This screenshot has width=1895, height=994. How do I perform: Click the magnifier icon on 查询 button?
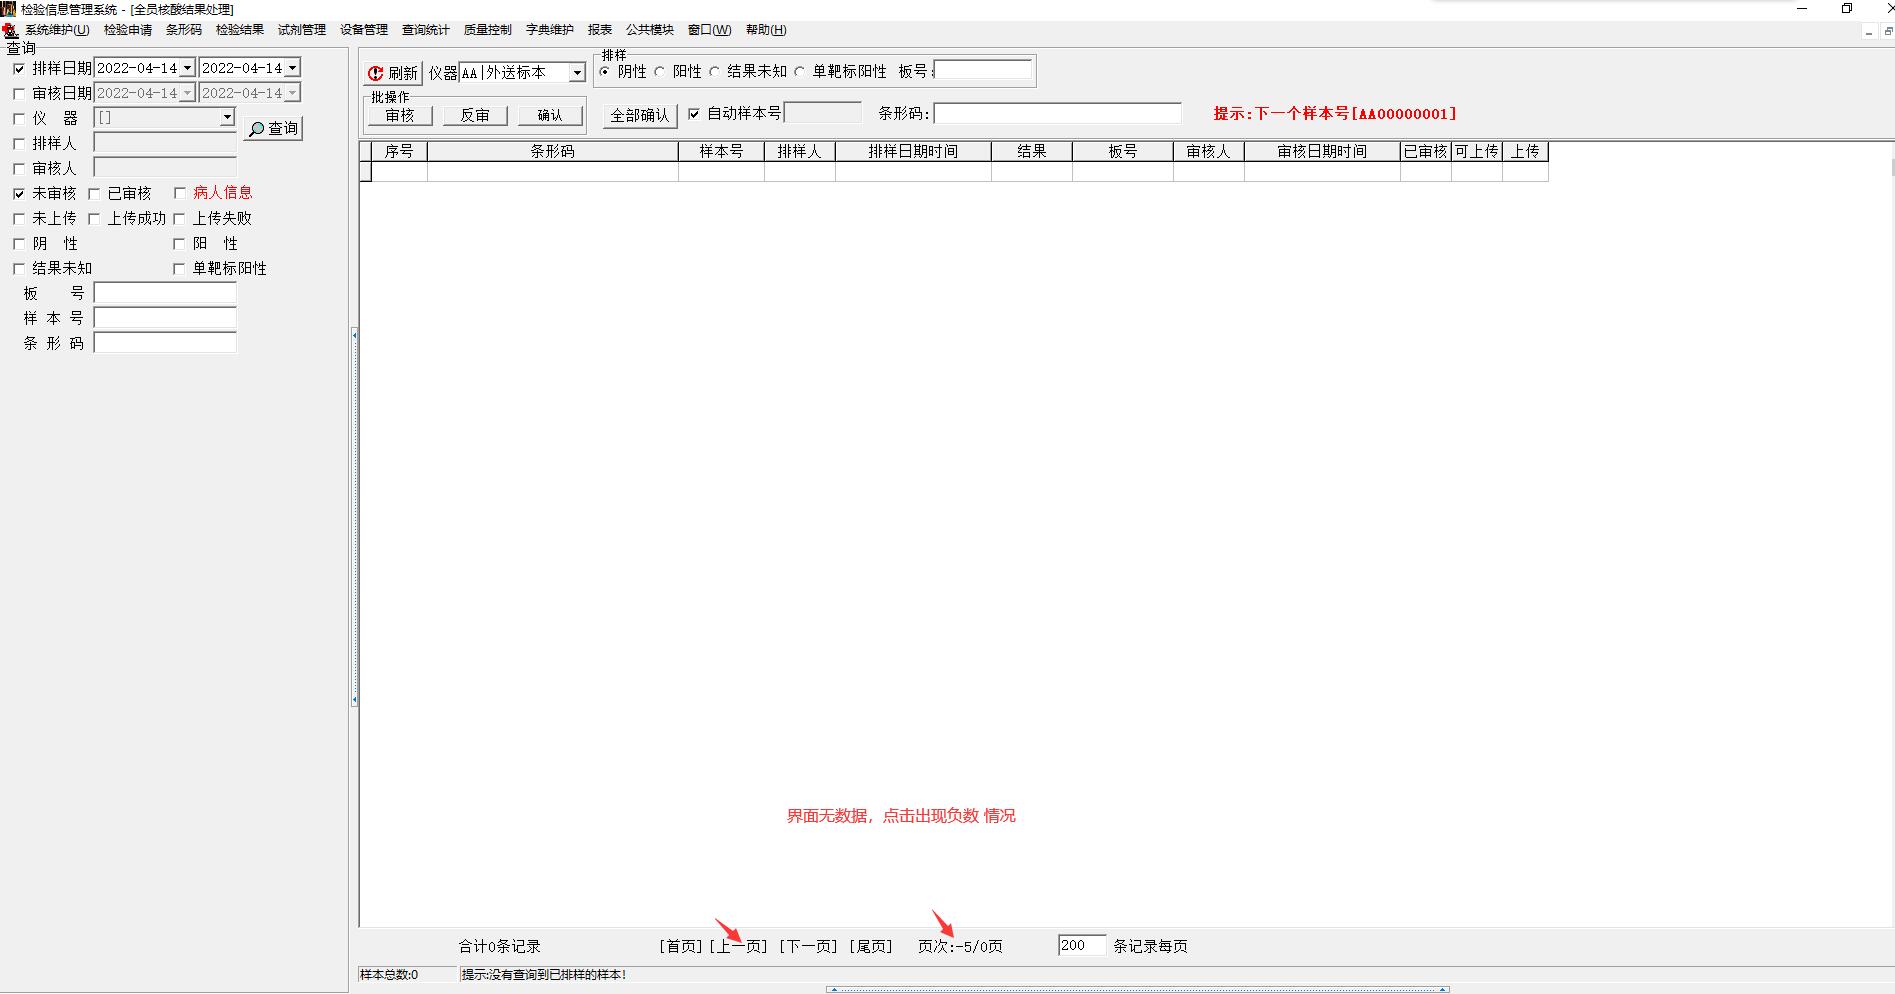click(257, 129)
